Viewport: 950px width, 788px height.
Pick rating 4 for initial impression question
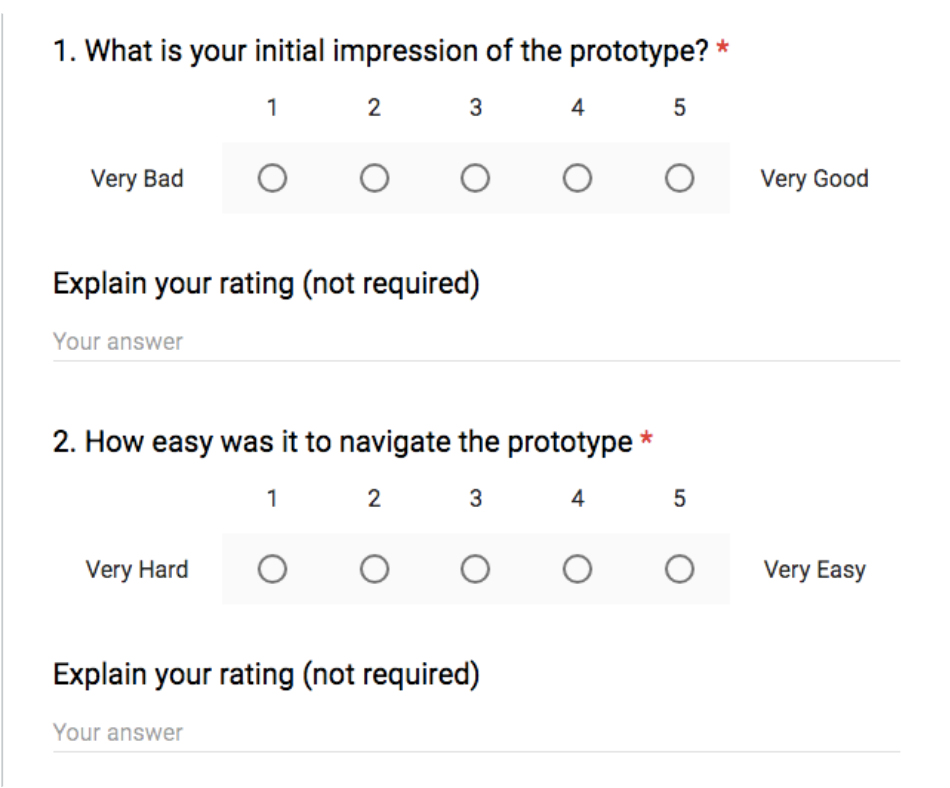[577, 178]
